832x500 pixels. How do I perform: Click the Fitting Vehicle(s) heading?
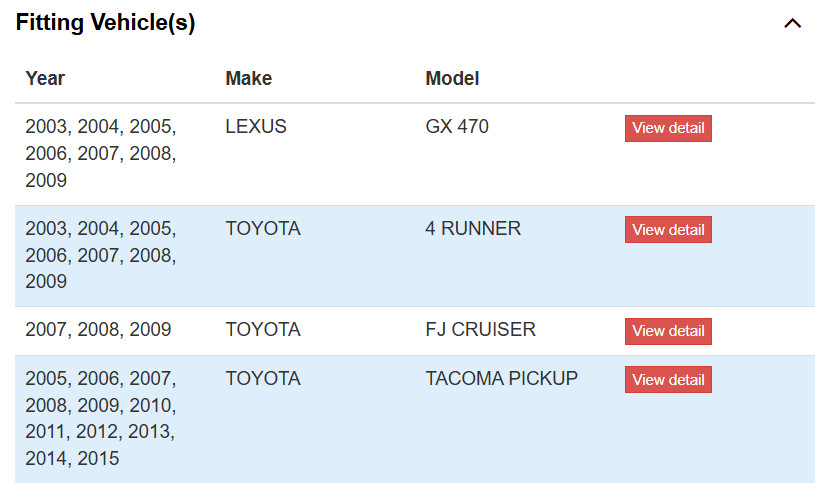click(x=105, y=23)
